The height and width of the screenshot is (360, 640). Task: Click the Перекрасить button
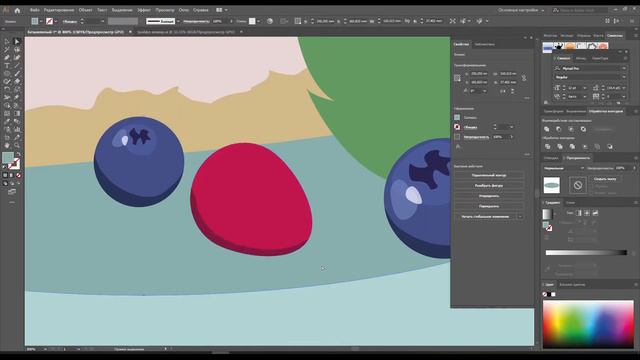click(x=489, y=206)
